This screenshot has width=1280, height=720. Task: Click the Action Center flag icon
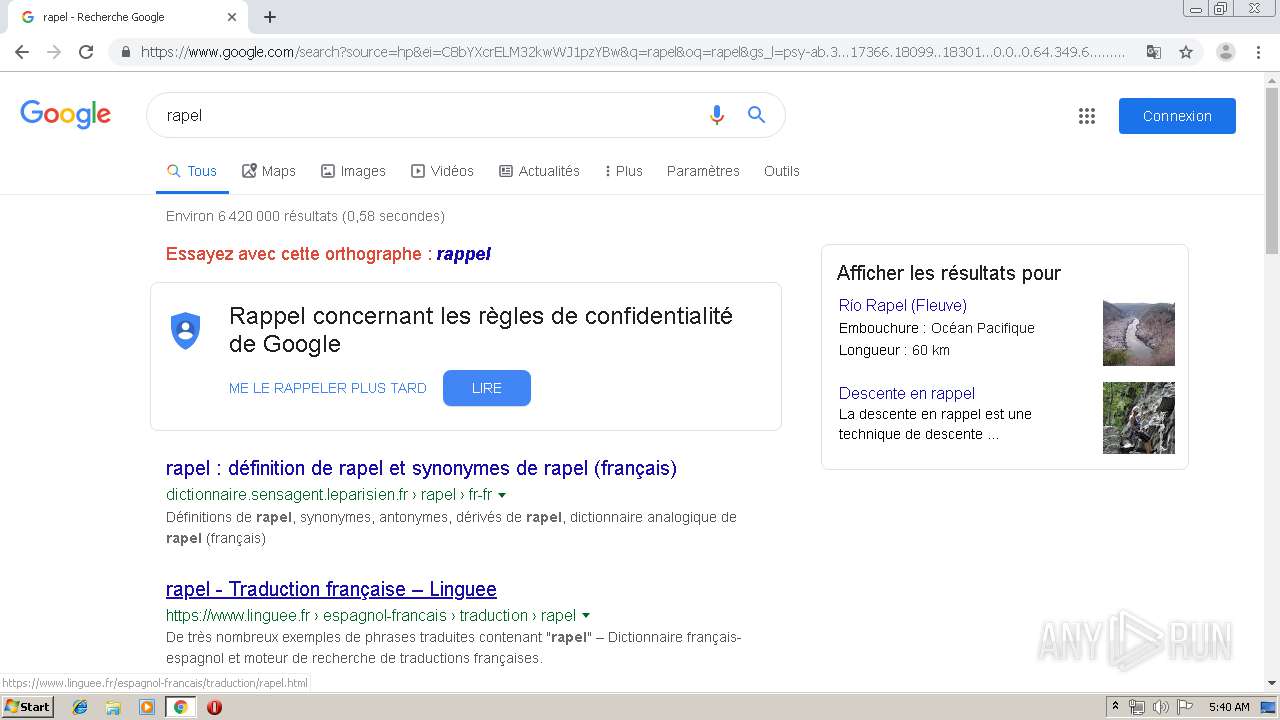1185,707
